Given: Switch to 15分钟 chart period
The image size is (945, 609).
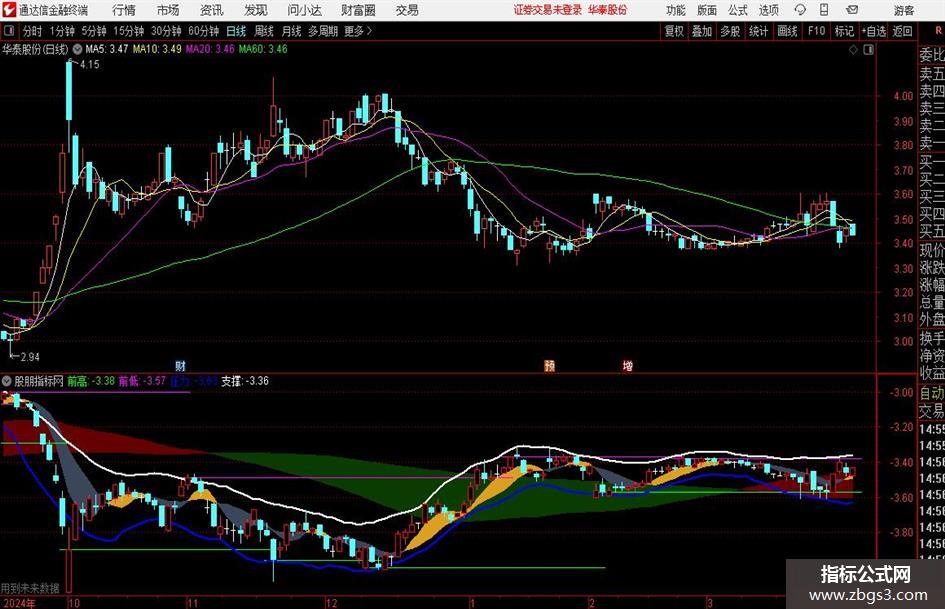Looking at the screenshot, I should 128,31.
